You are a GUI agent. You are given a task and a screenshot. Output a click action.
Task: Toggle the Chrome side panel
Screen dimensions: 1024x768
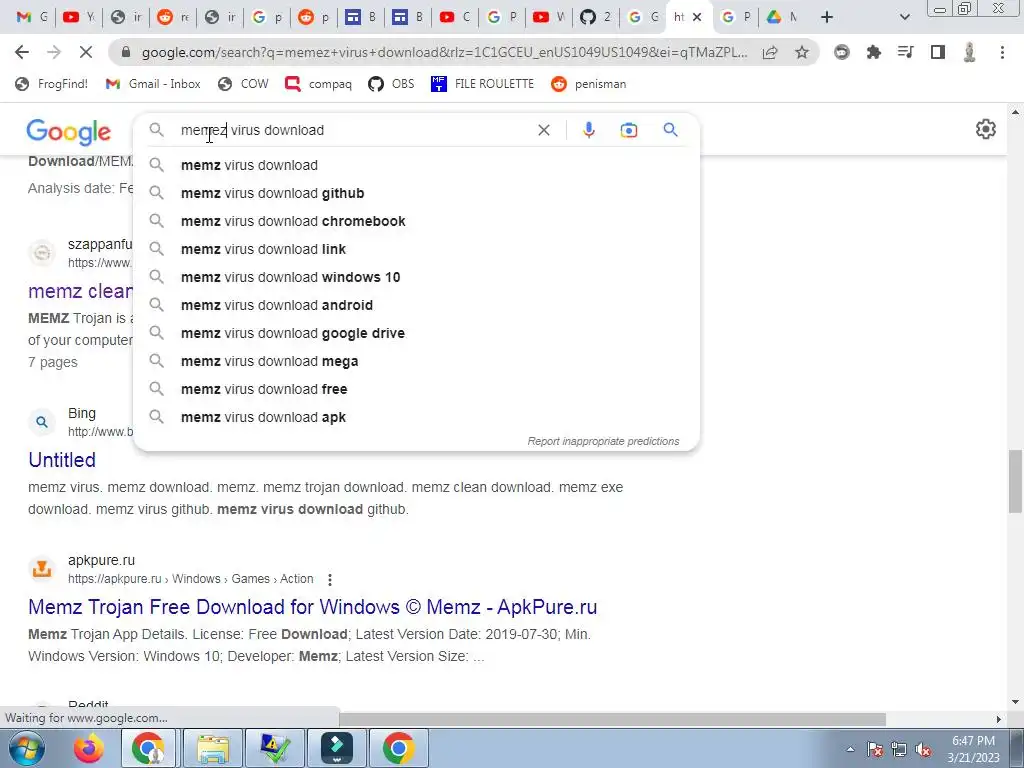pyautogui.click(x=938, y=52)
